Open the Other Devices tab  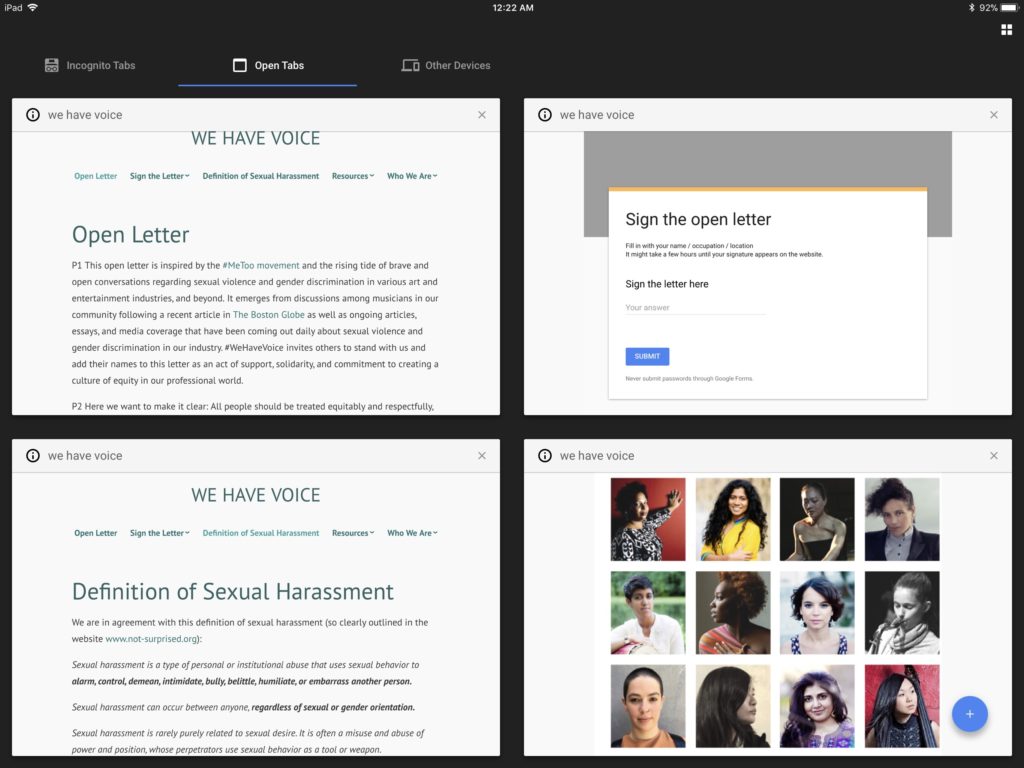coord(445,65)
